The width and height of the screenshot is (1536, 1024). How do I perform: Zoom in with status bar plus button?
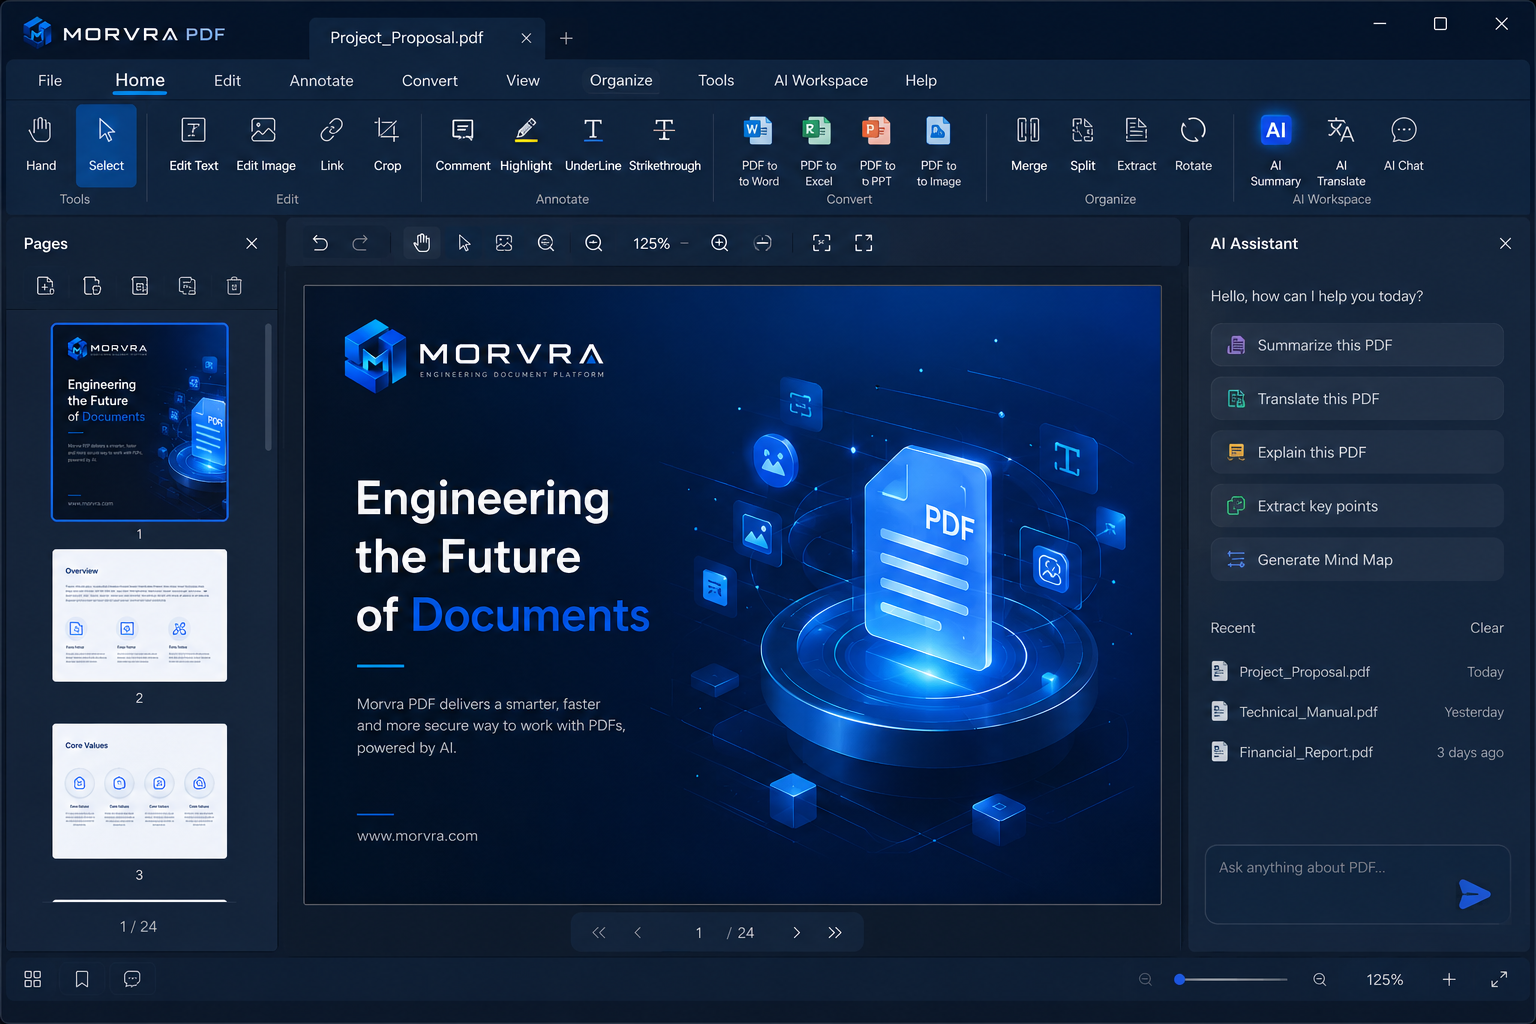pyautogui.click(x=1449, y=980)
